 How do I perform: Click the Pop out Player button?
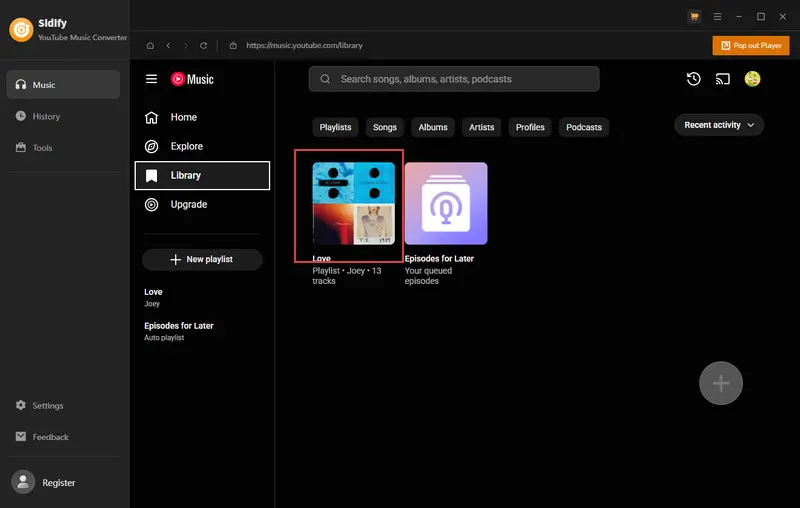[x=751, y=45]
